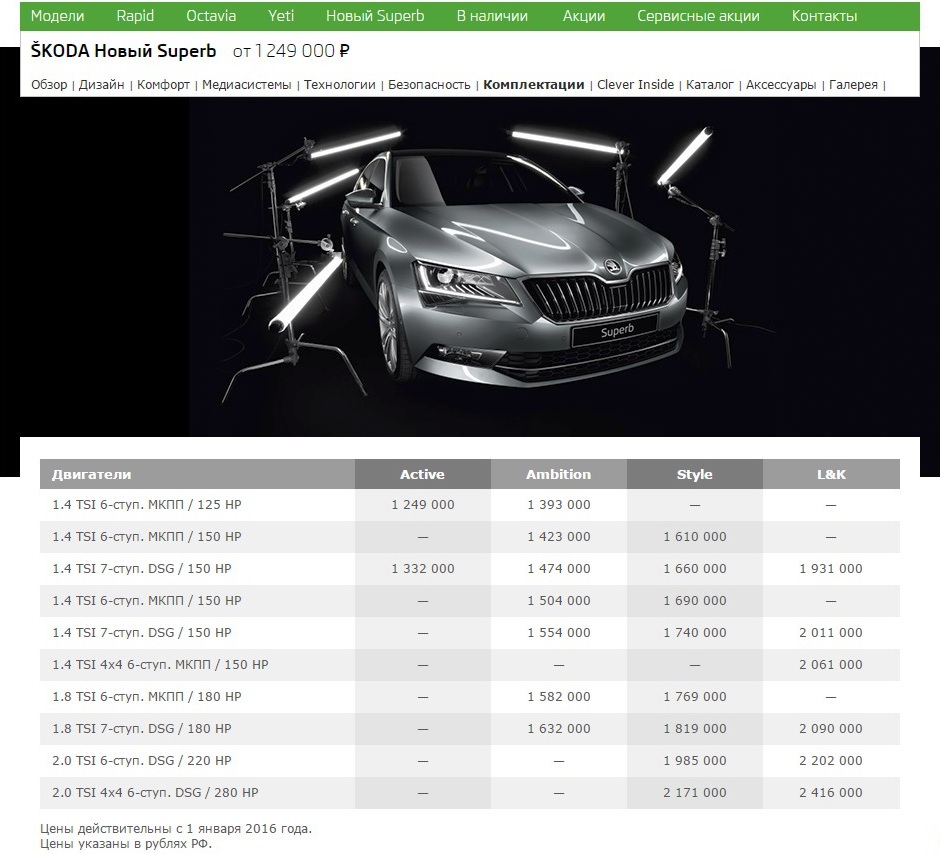This screenshot has width=940, height=854.
Task: Click the Ambition price 1 632 000
Action: pyautogui.click(x=559, y=729)
